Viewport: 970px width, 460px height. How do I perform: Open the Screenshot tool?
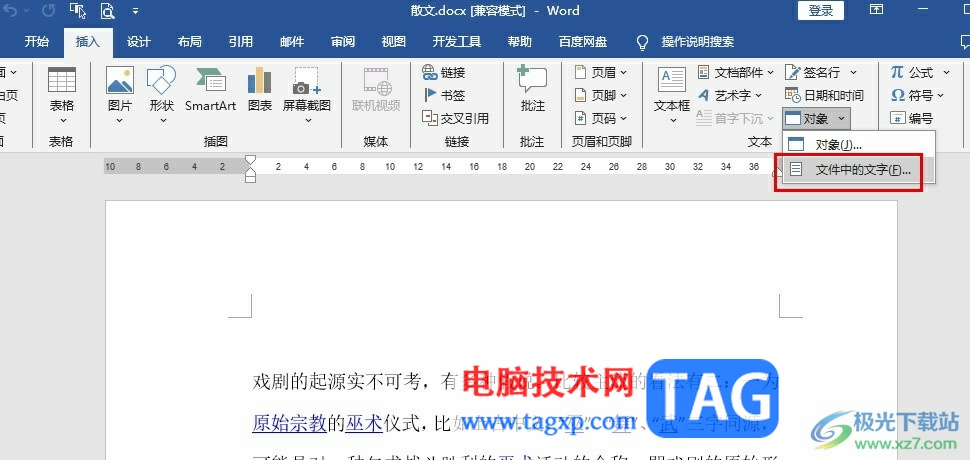coord(307,95)
